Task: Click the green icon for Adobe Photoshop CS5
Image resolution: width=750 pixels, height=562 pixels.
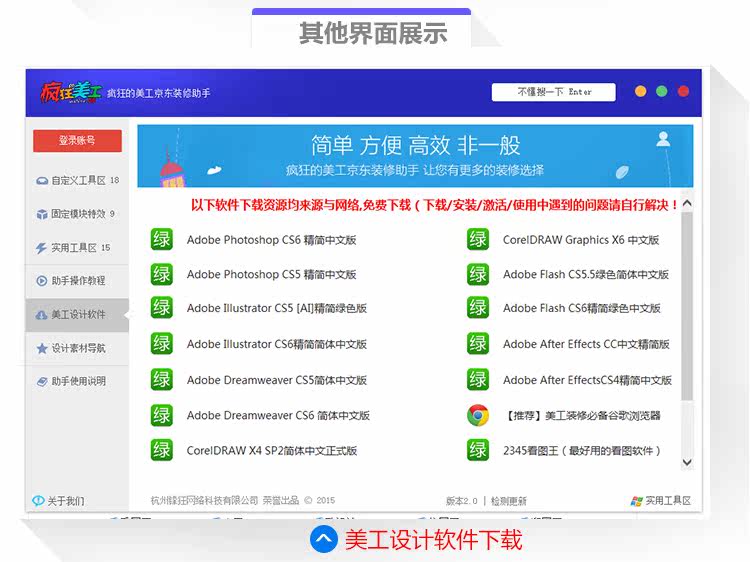Action: [161, 274]
